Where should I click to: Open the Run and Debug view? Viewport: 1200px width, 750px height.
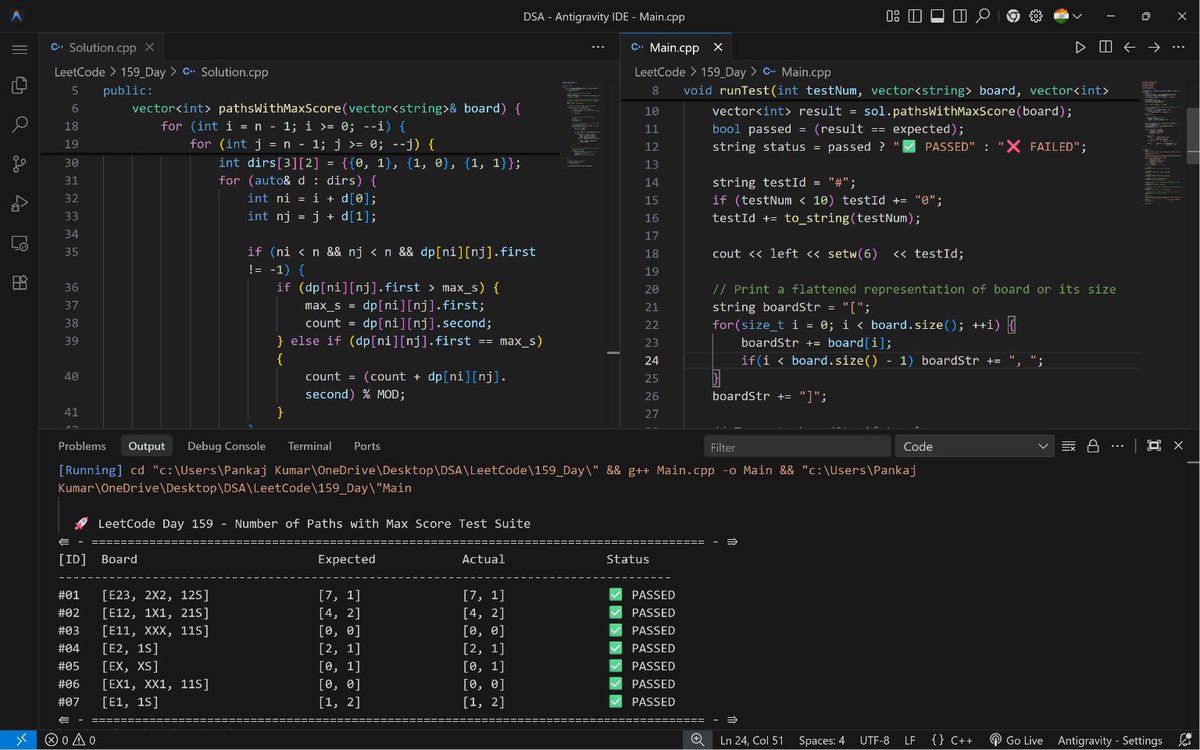[x=19, y=203]
